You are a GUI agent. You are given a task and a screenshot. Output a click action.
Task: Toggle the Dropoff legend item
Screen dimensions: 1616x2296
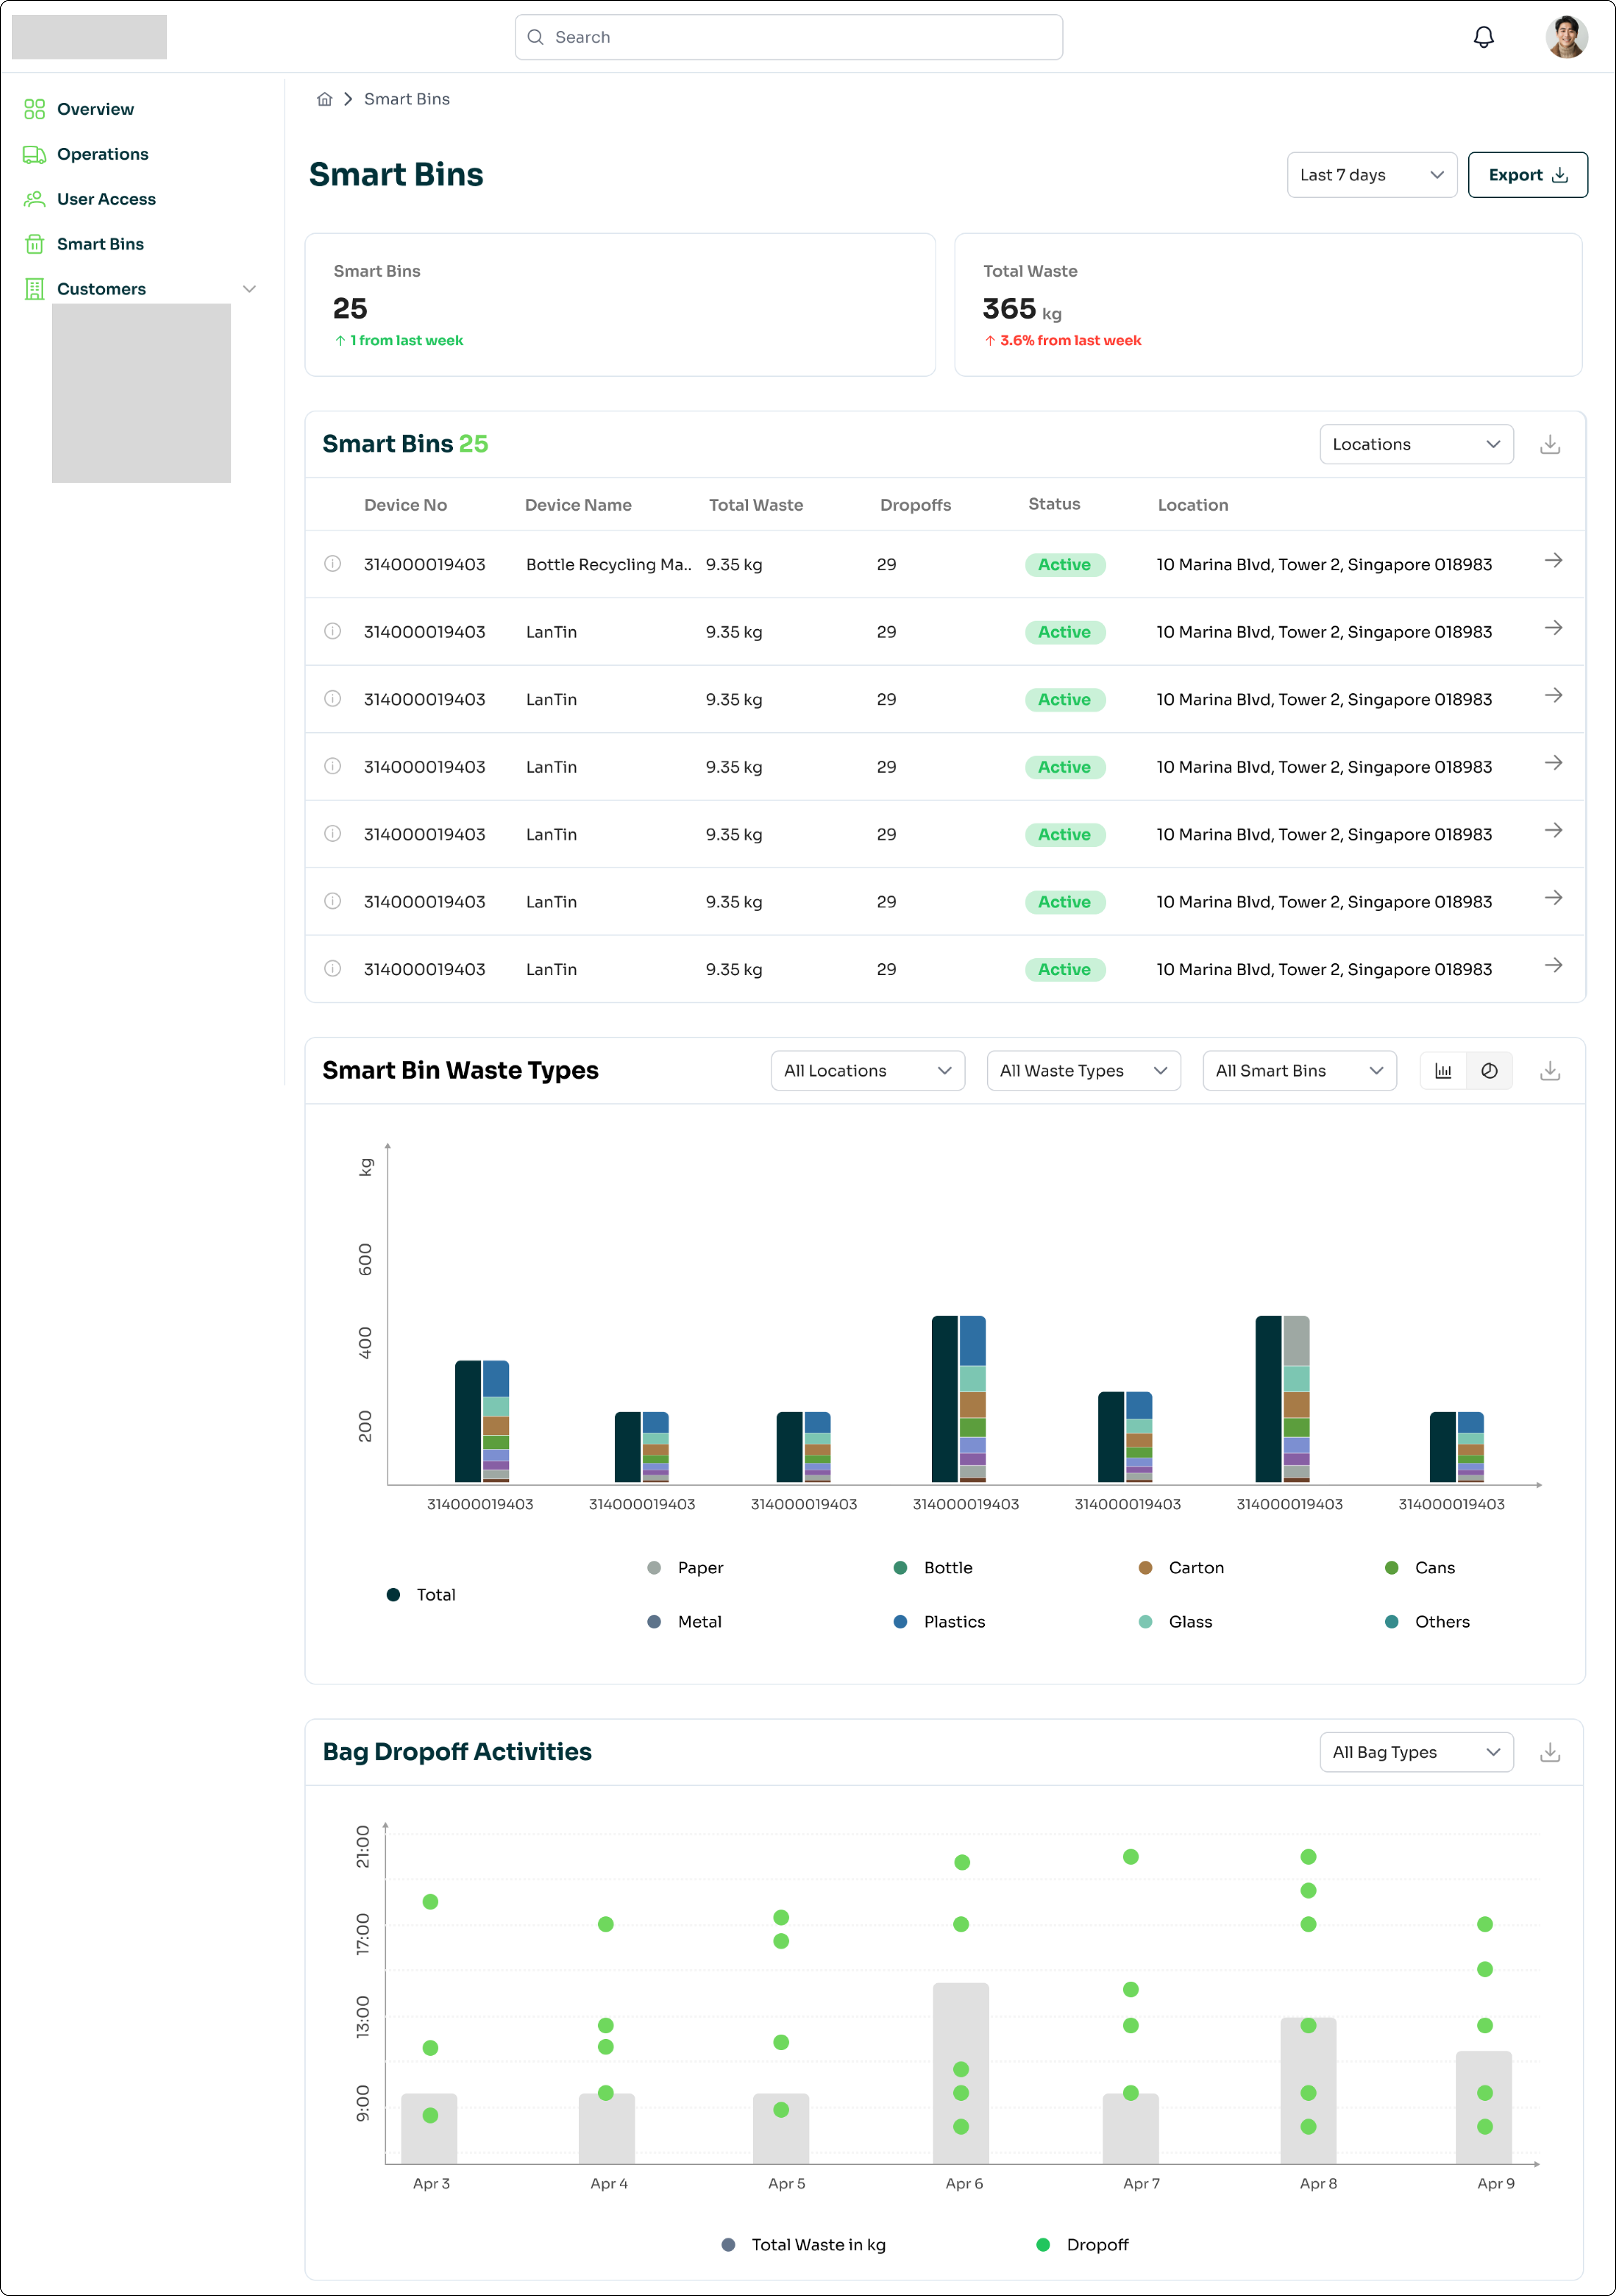point(1082,2245)
